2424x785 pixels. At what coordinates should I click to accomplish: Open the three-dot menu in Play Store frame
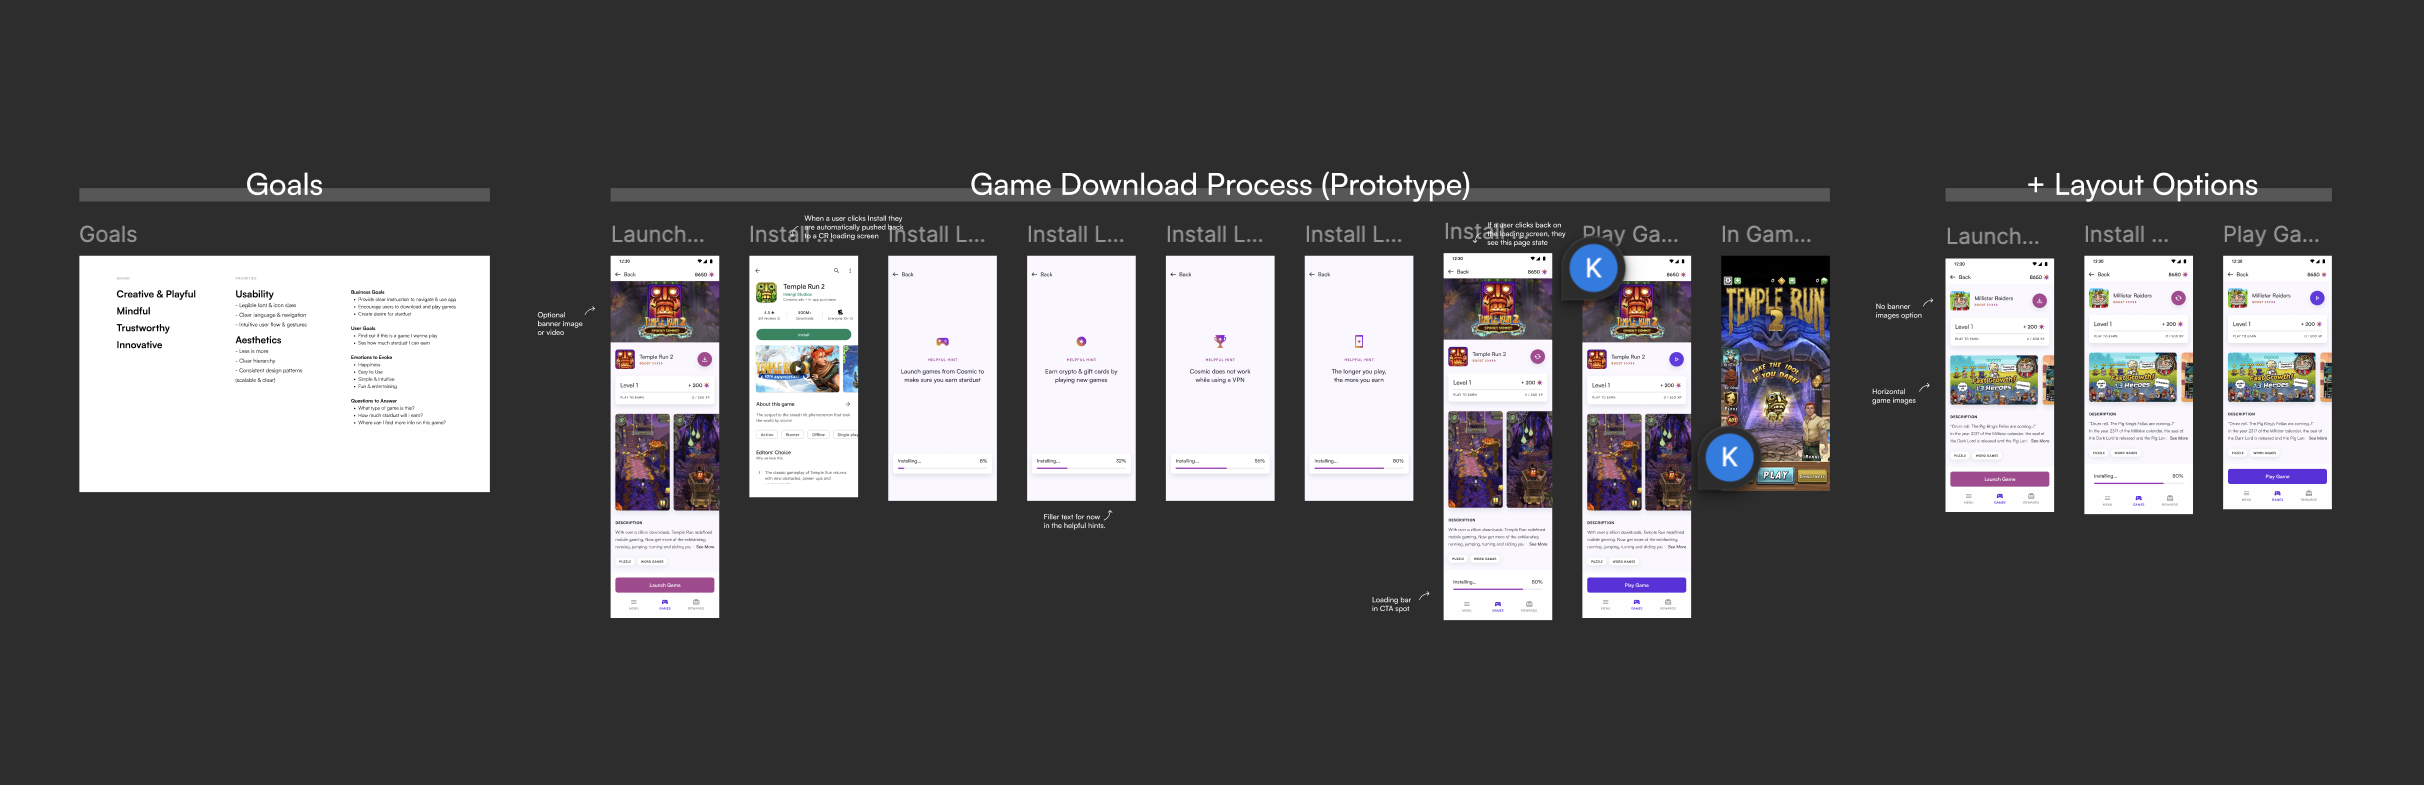(850, 271)
